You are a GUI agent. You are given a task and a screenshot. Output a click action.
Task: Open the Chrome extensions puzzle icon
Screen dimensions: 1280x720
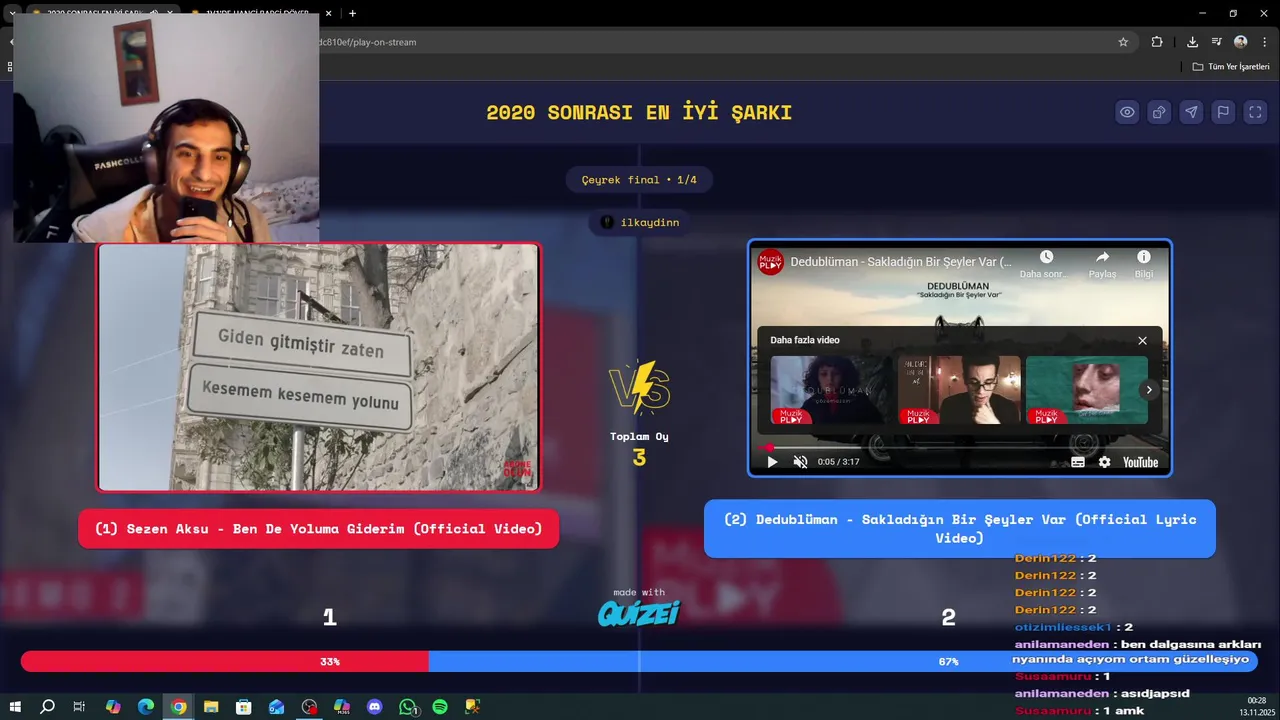pyautogui.click(x=1157, y=42)
